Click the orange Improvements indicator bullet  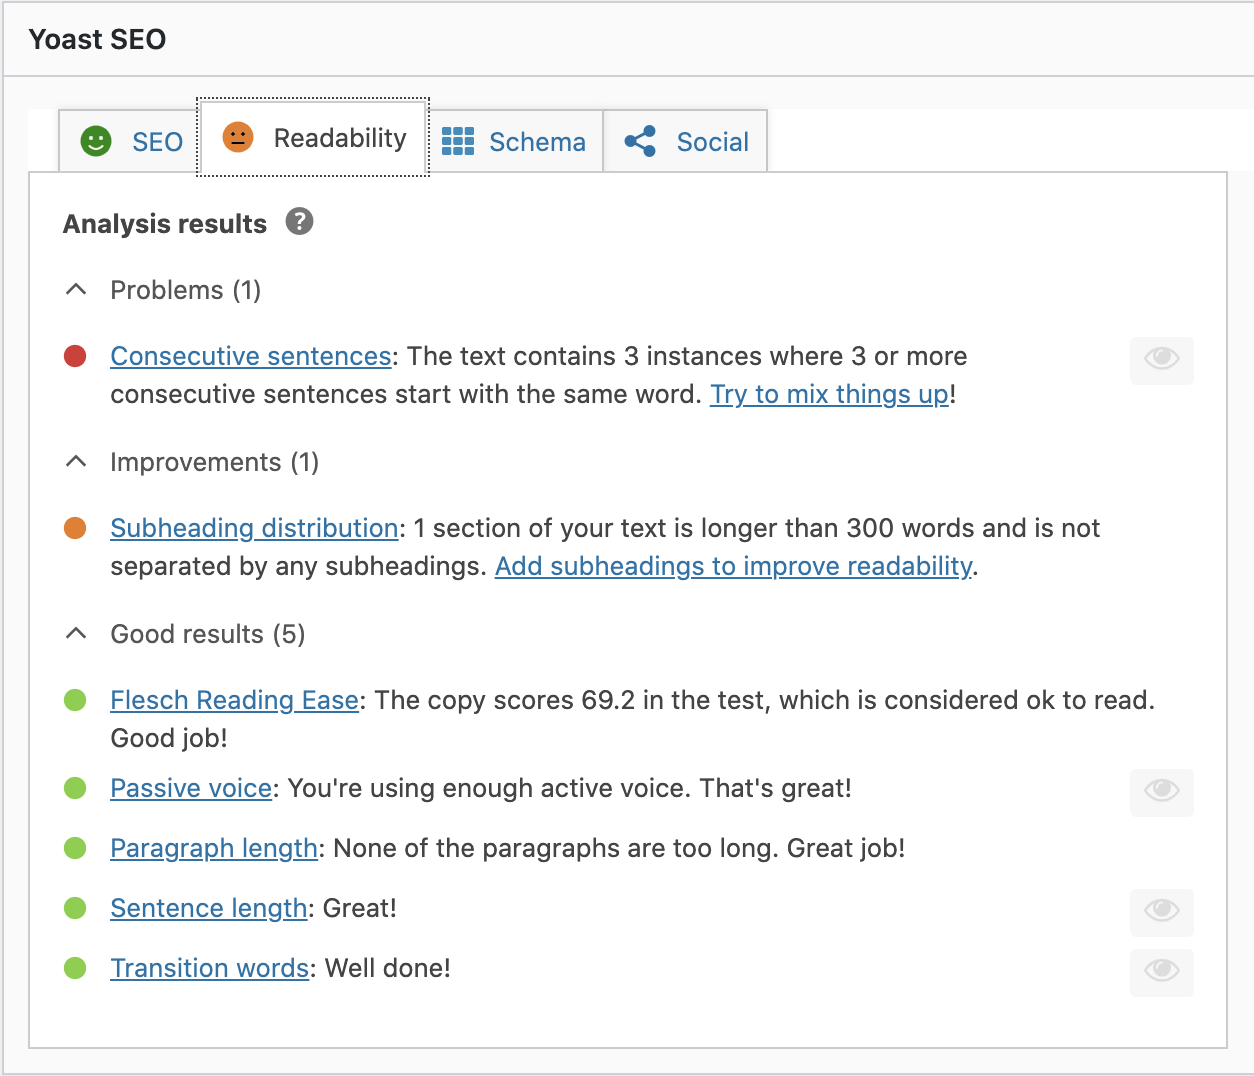[75, 529]
